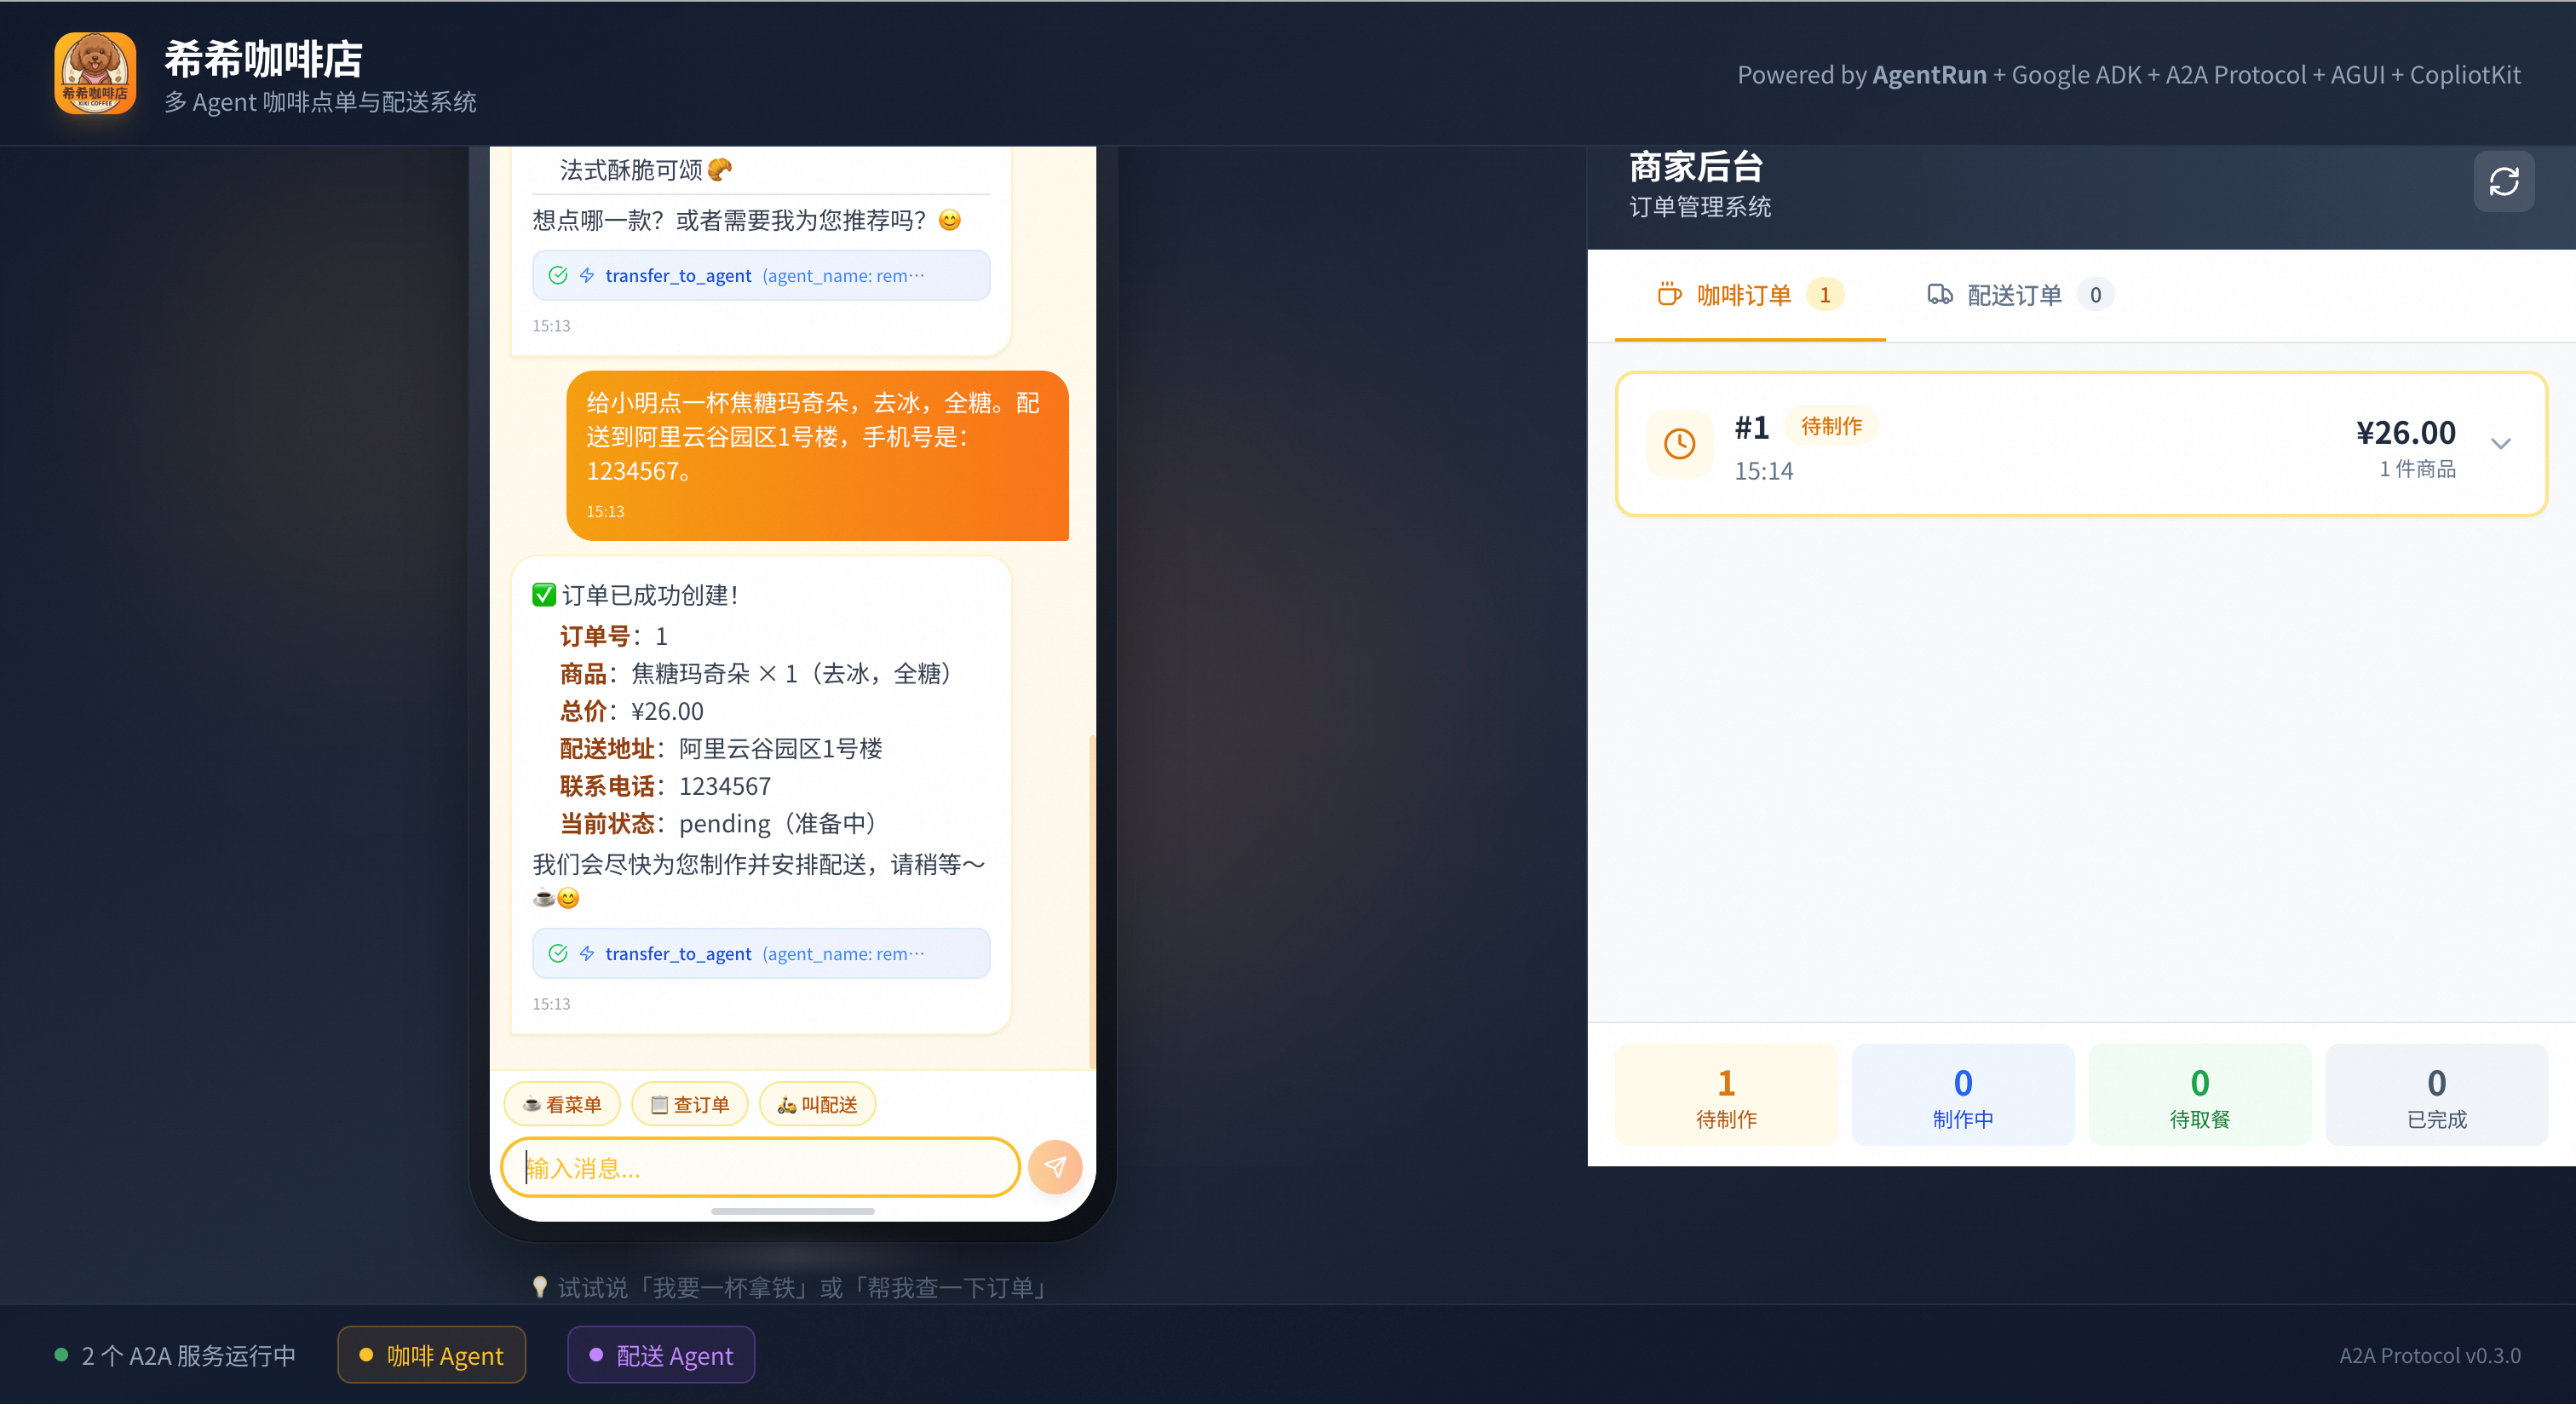The width and height of the screenshot is (2576, 1404).
Task: Click the lightbulb hint icon below phone
Action: [540, 1286]
